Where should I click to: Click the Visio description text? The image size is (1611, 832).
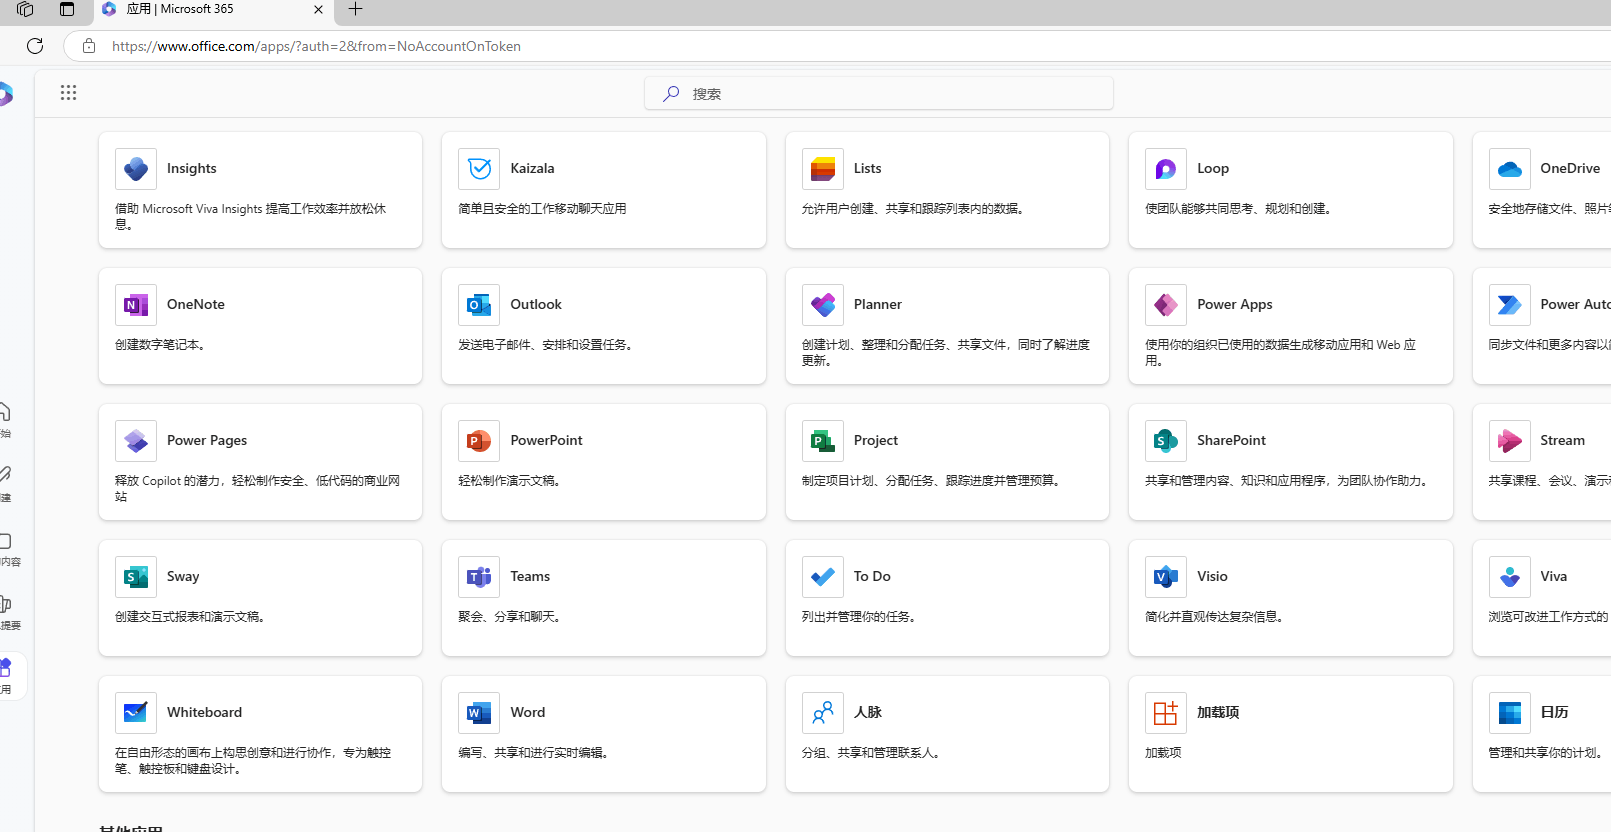point(1216,617)
